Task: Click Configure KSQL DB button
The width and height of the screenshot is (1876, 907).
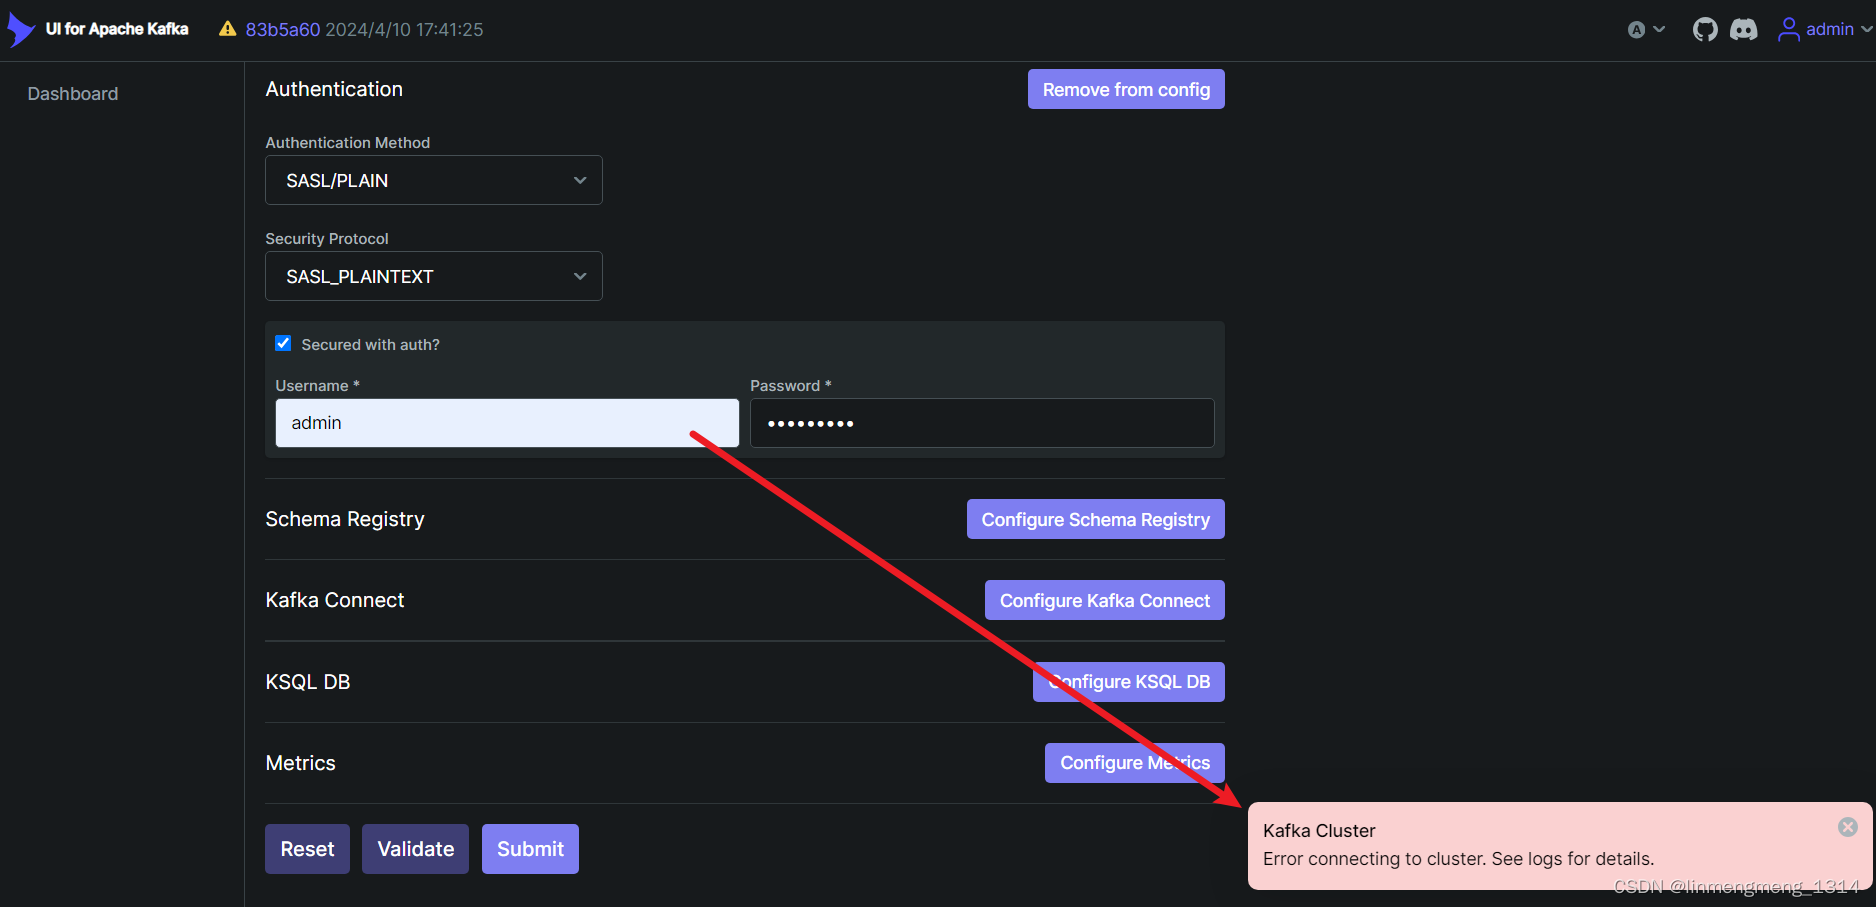Action: (x=1129, y=682)
